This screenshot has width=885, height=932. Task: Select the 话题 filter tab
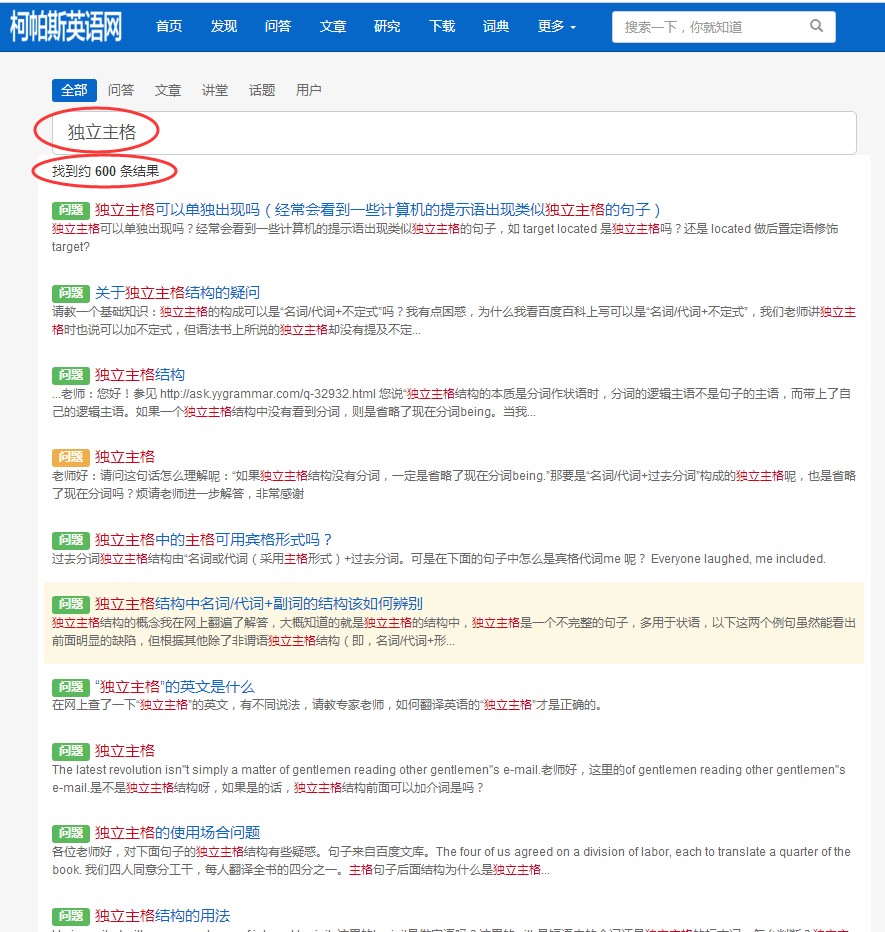262,90
